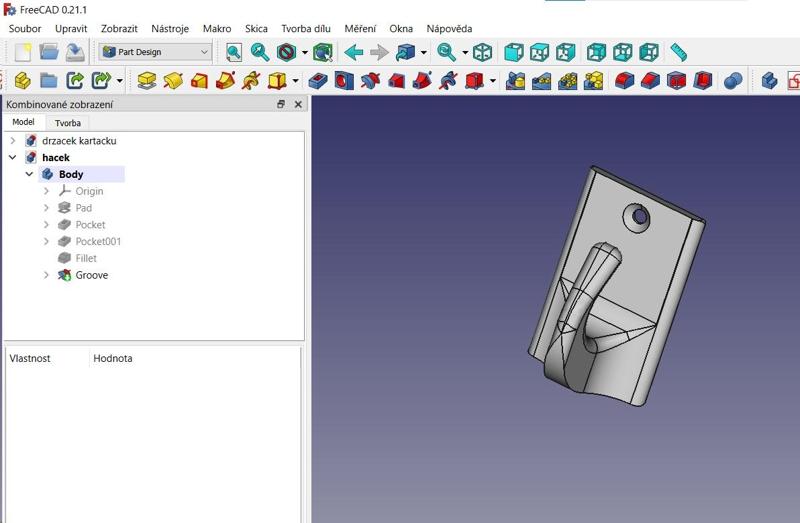The image size is (800, 523).
Task: Undock the Kombinované zobrazení panel
Action: tap(281, 104)
